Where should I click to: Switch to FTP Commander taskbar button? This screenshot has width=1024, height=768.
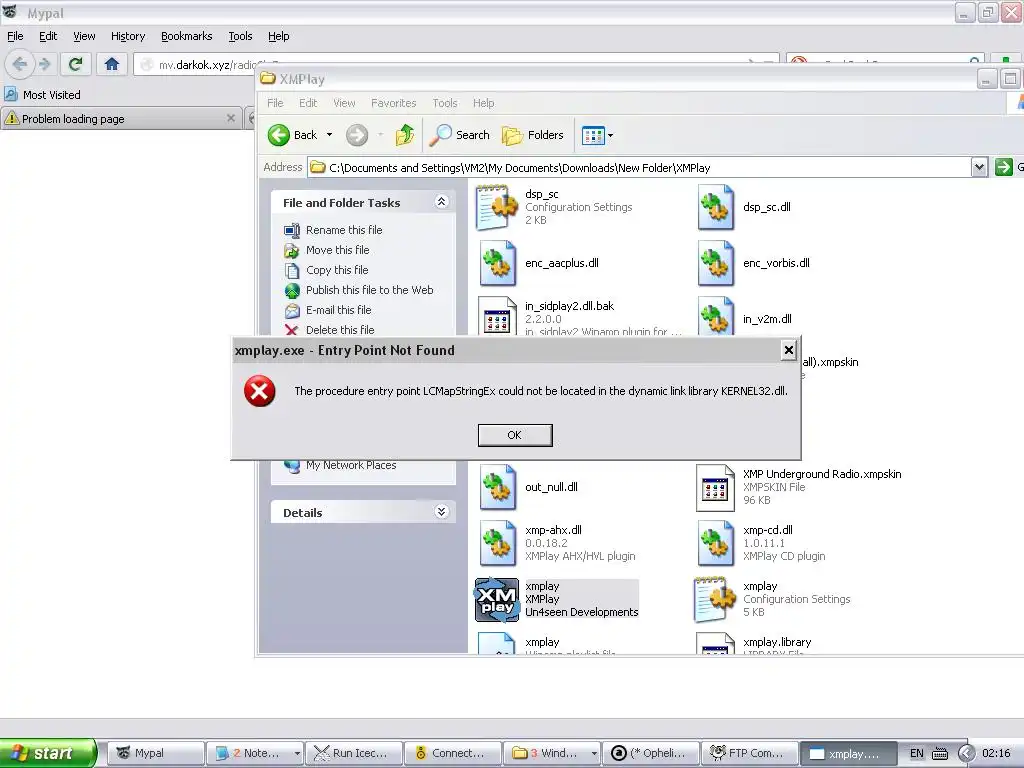[x=750, y=753]
